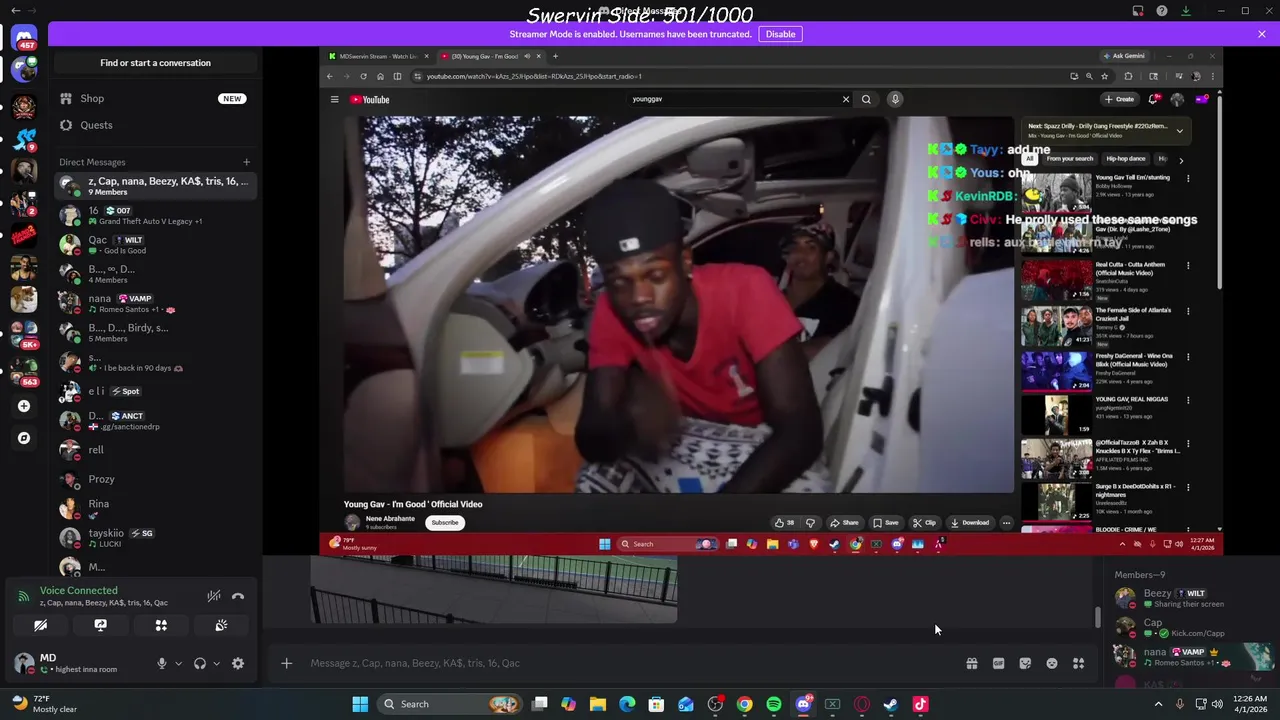Select the rell conversation
1280x720 pixels.
tap(155, 450)
